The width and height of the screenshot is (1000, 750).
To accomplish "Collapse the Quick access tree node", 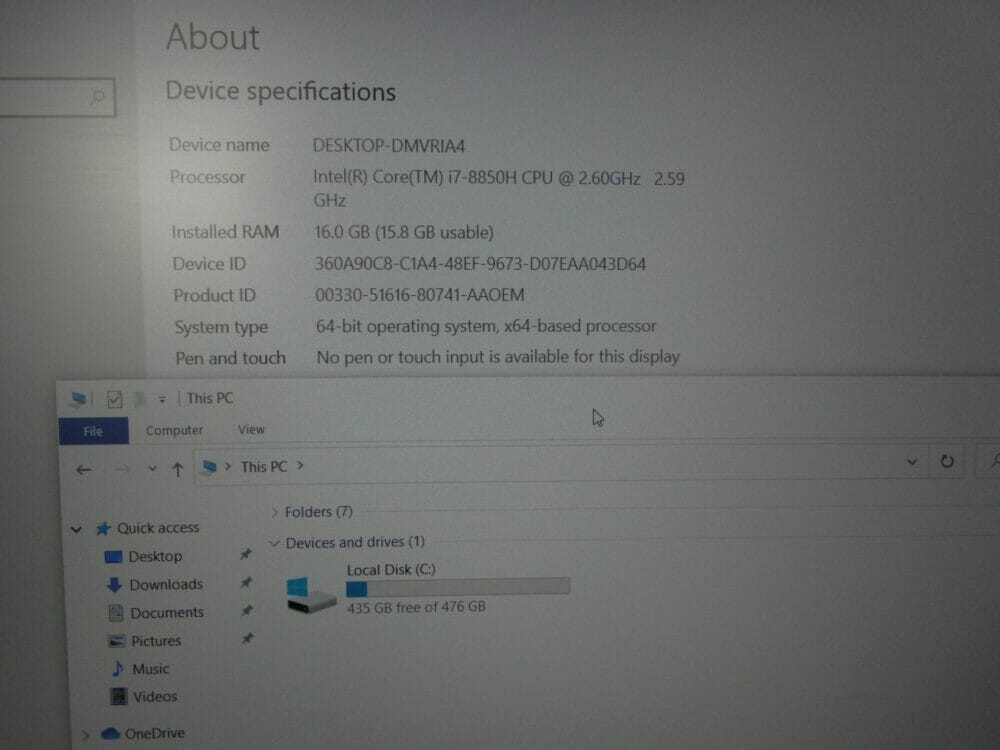I will coord(76,529).
